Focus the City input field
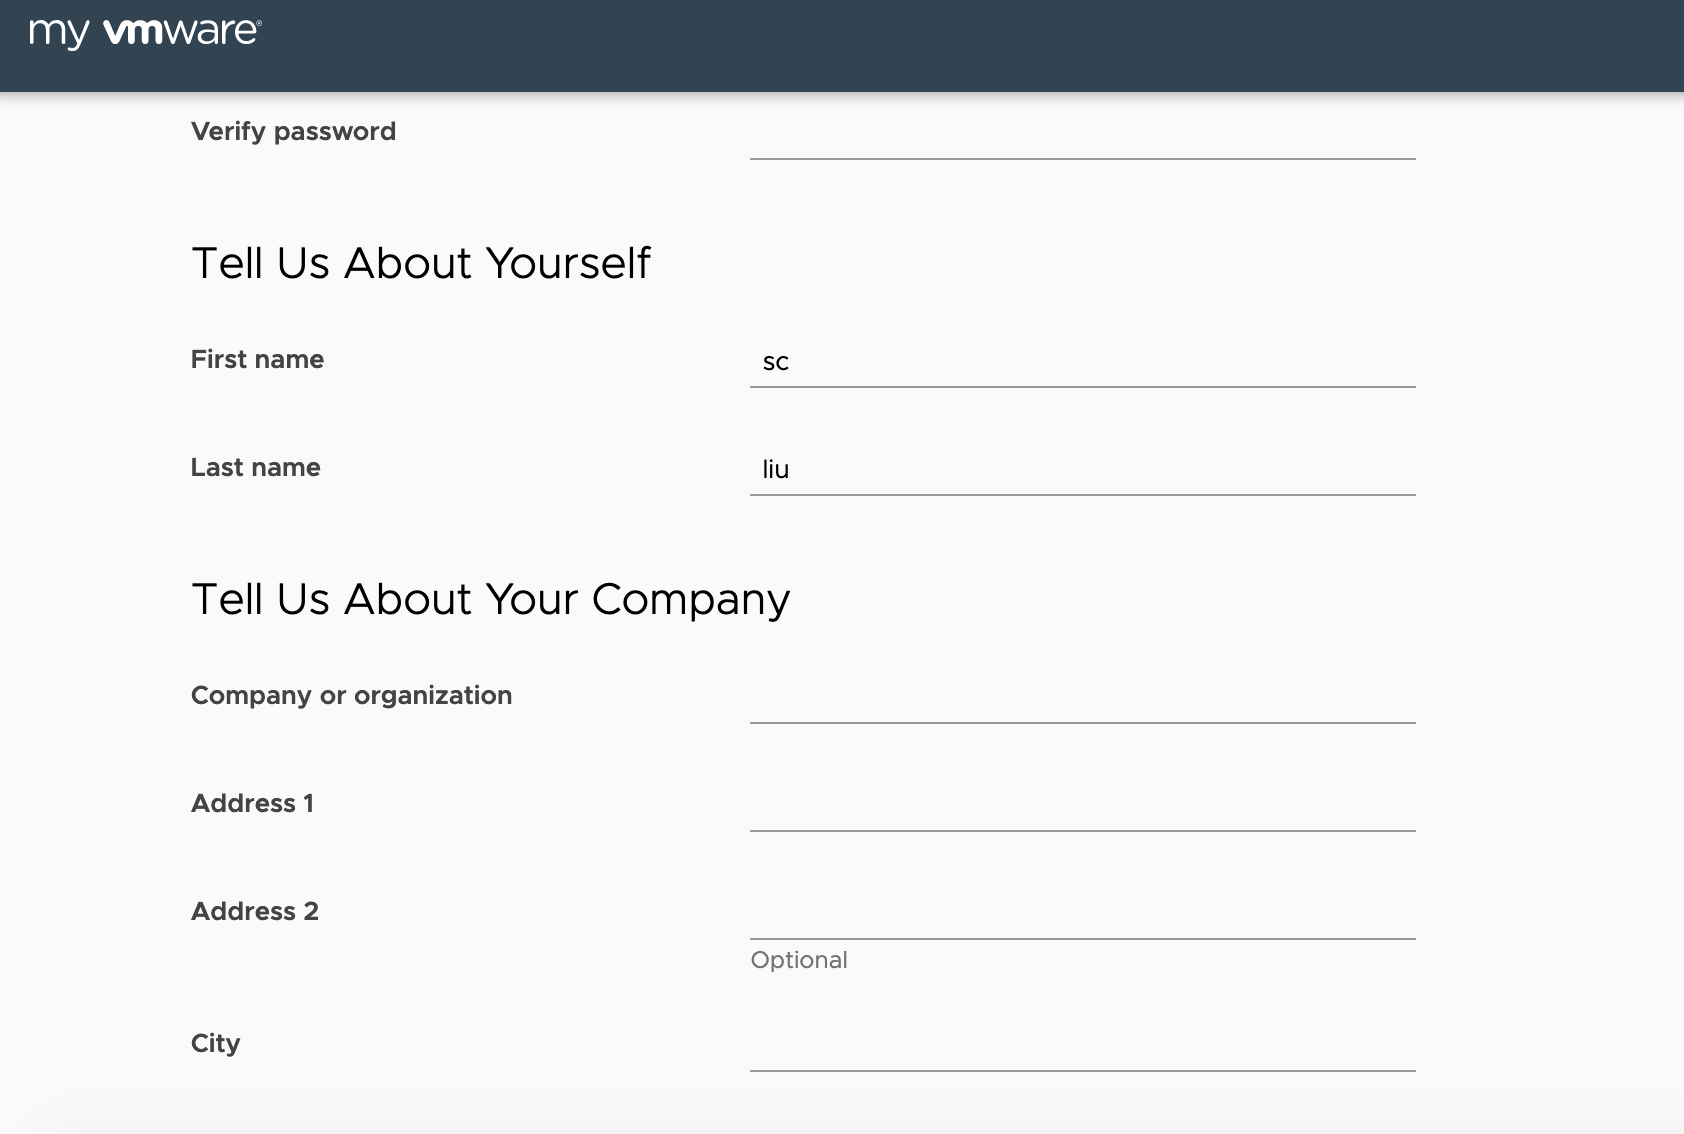Image resolution: width=1684 pixels, height=1134 pixels. [1082, 1046]
